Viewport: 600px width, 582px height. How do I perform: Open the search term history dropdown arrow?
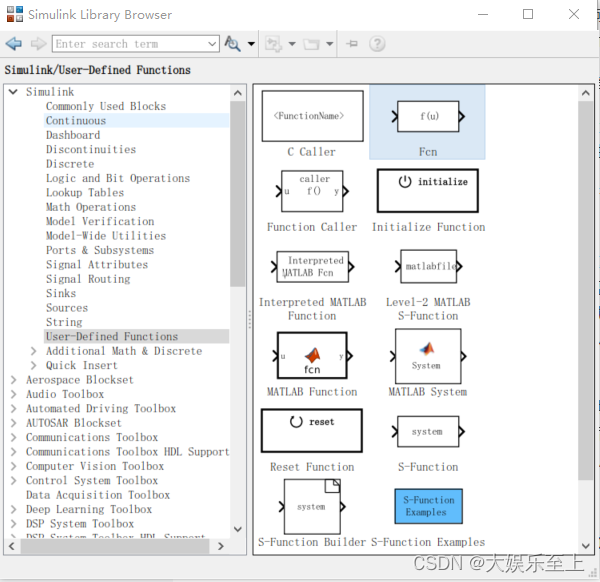[212, 44]
